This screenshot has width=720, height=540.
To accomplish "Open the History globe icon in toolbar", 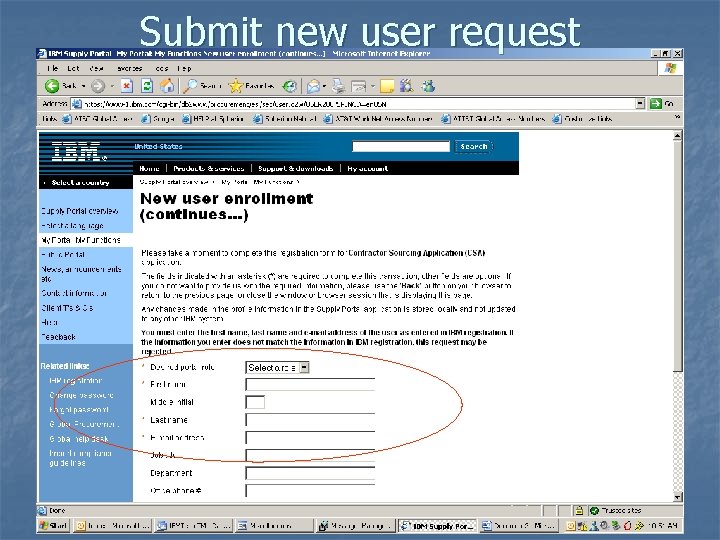I will (289, 86).
